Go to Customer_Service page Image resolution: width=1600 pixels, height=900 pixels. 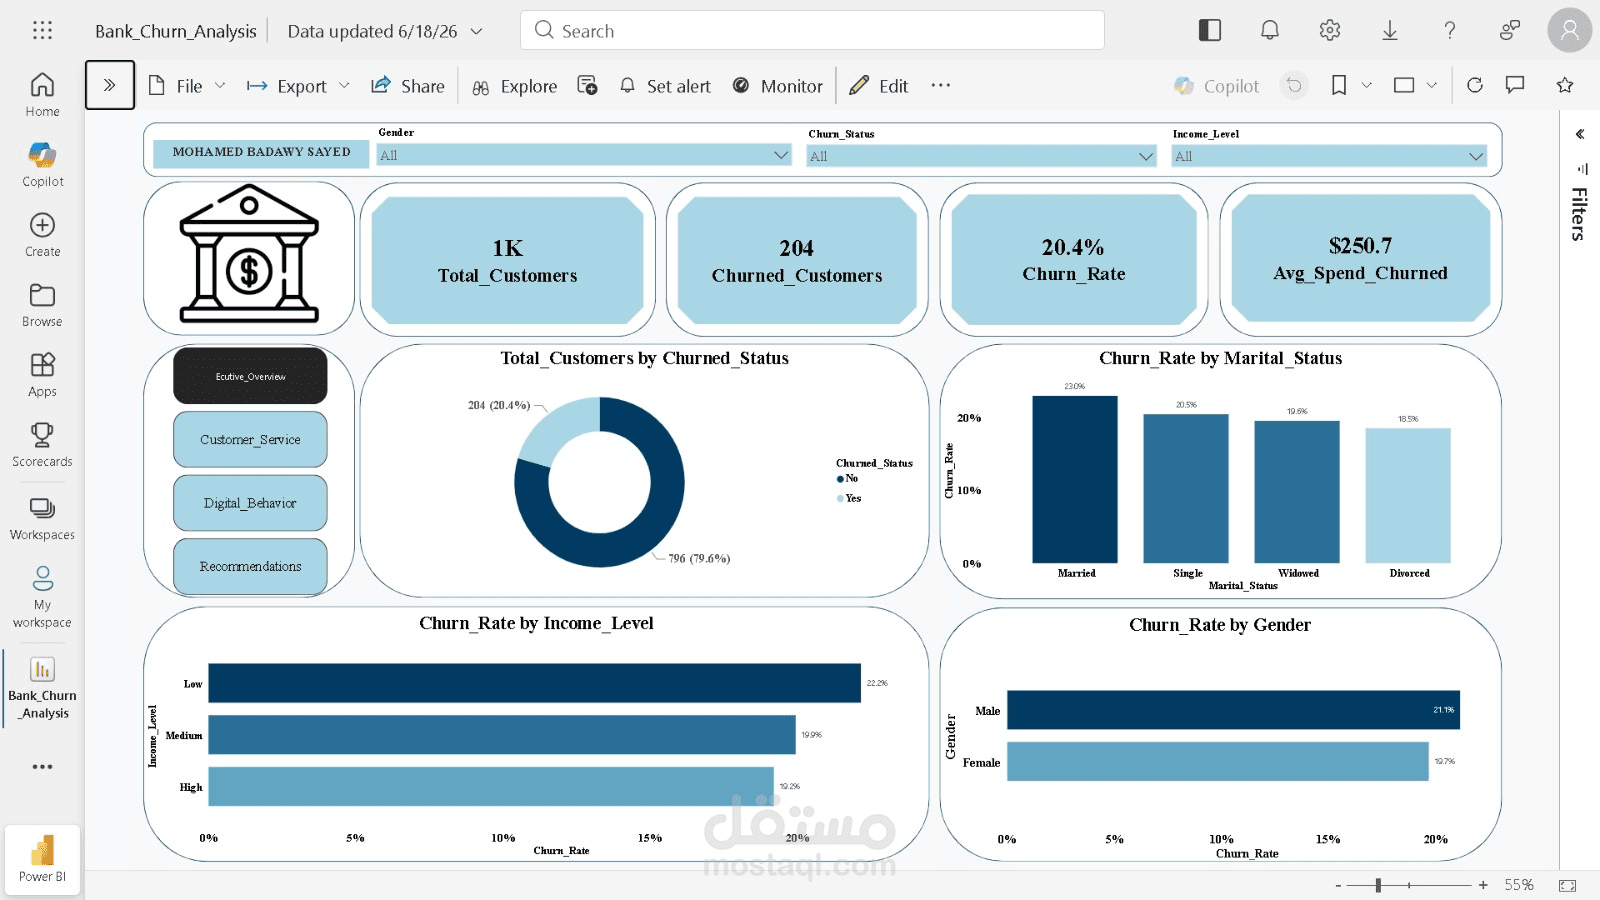click(x=250, y=439)
